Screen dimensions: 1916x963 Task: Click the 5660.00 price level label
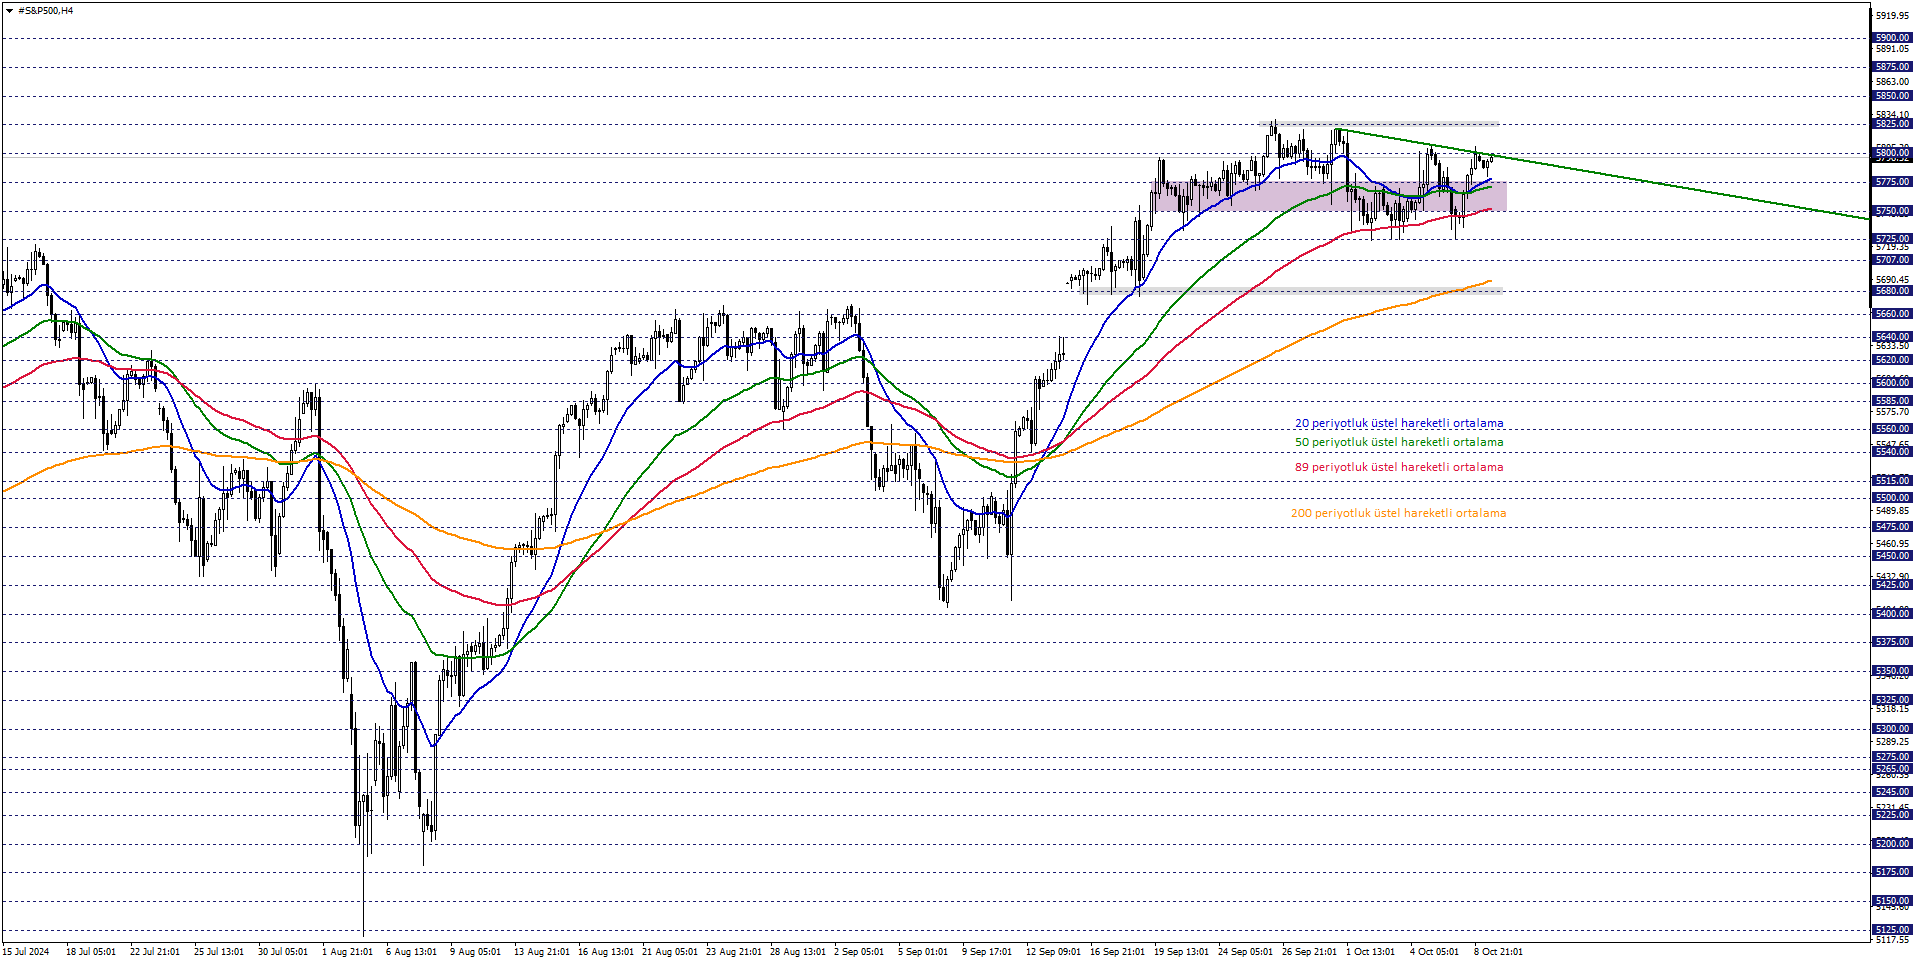point(1892,314)
